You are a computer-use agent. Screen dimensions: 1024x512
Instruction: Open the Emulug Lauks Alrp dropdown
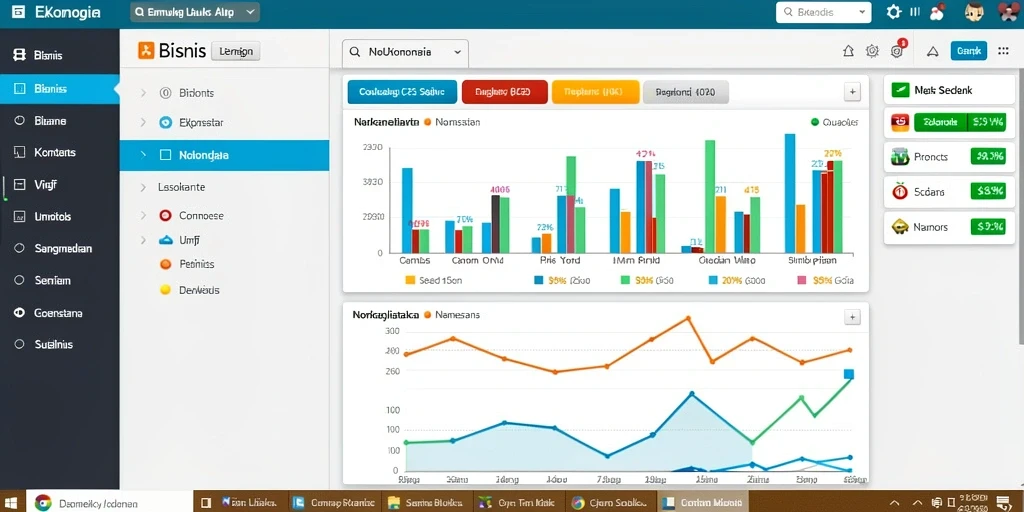pos(195,12)
